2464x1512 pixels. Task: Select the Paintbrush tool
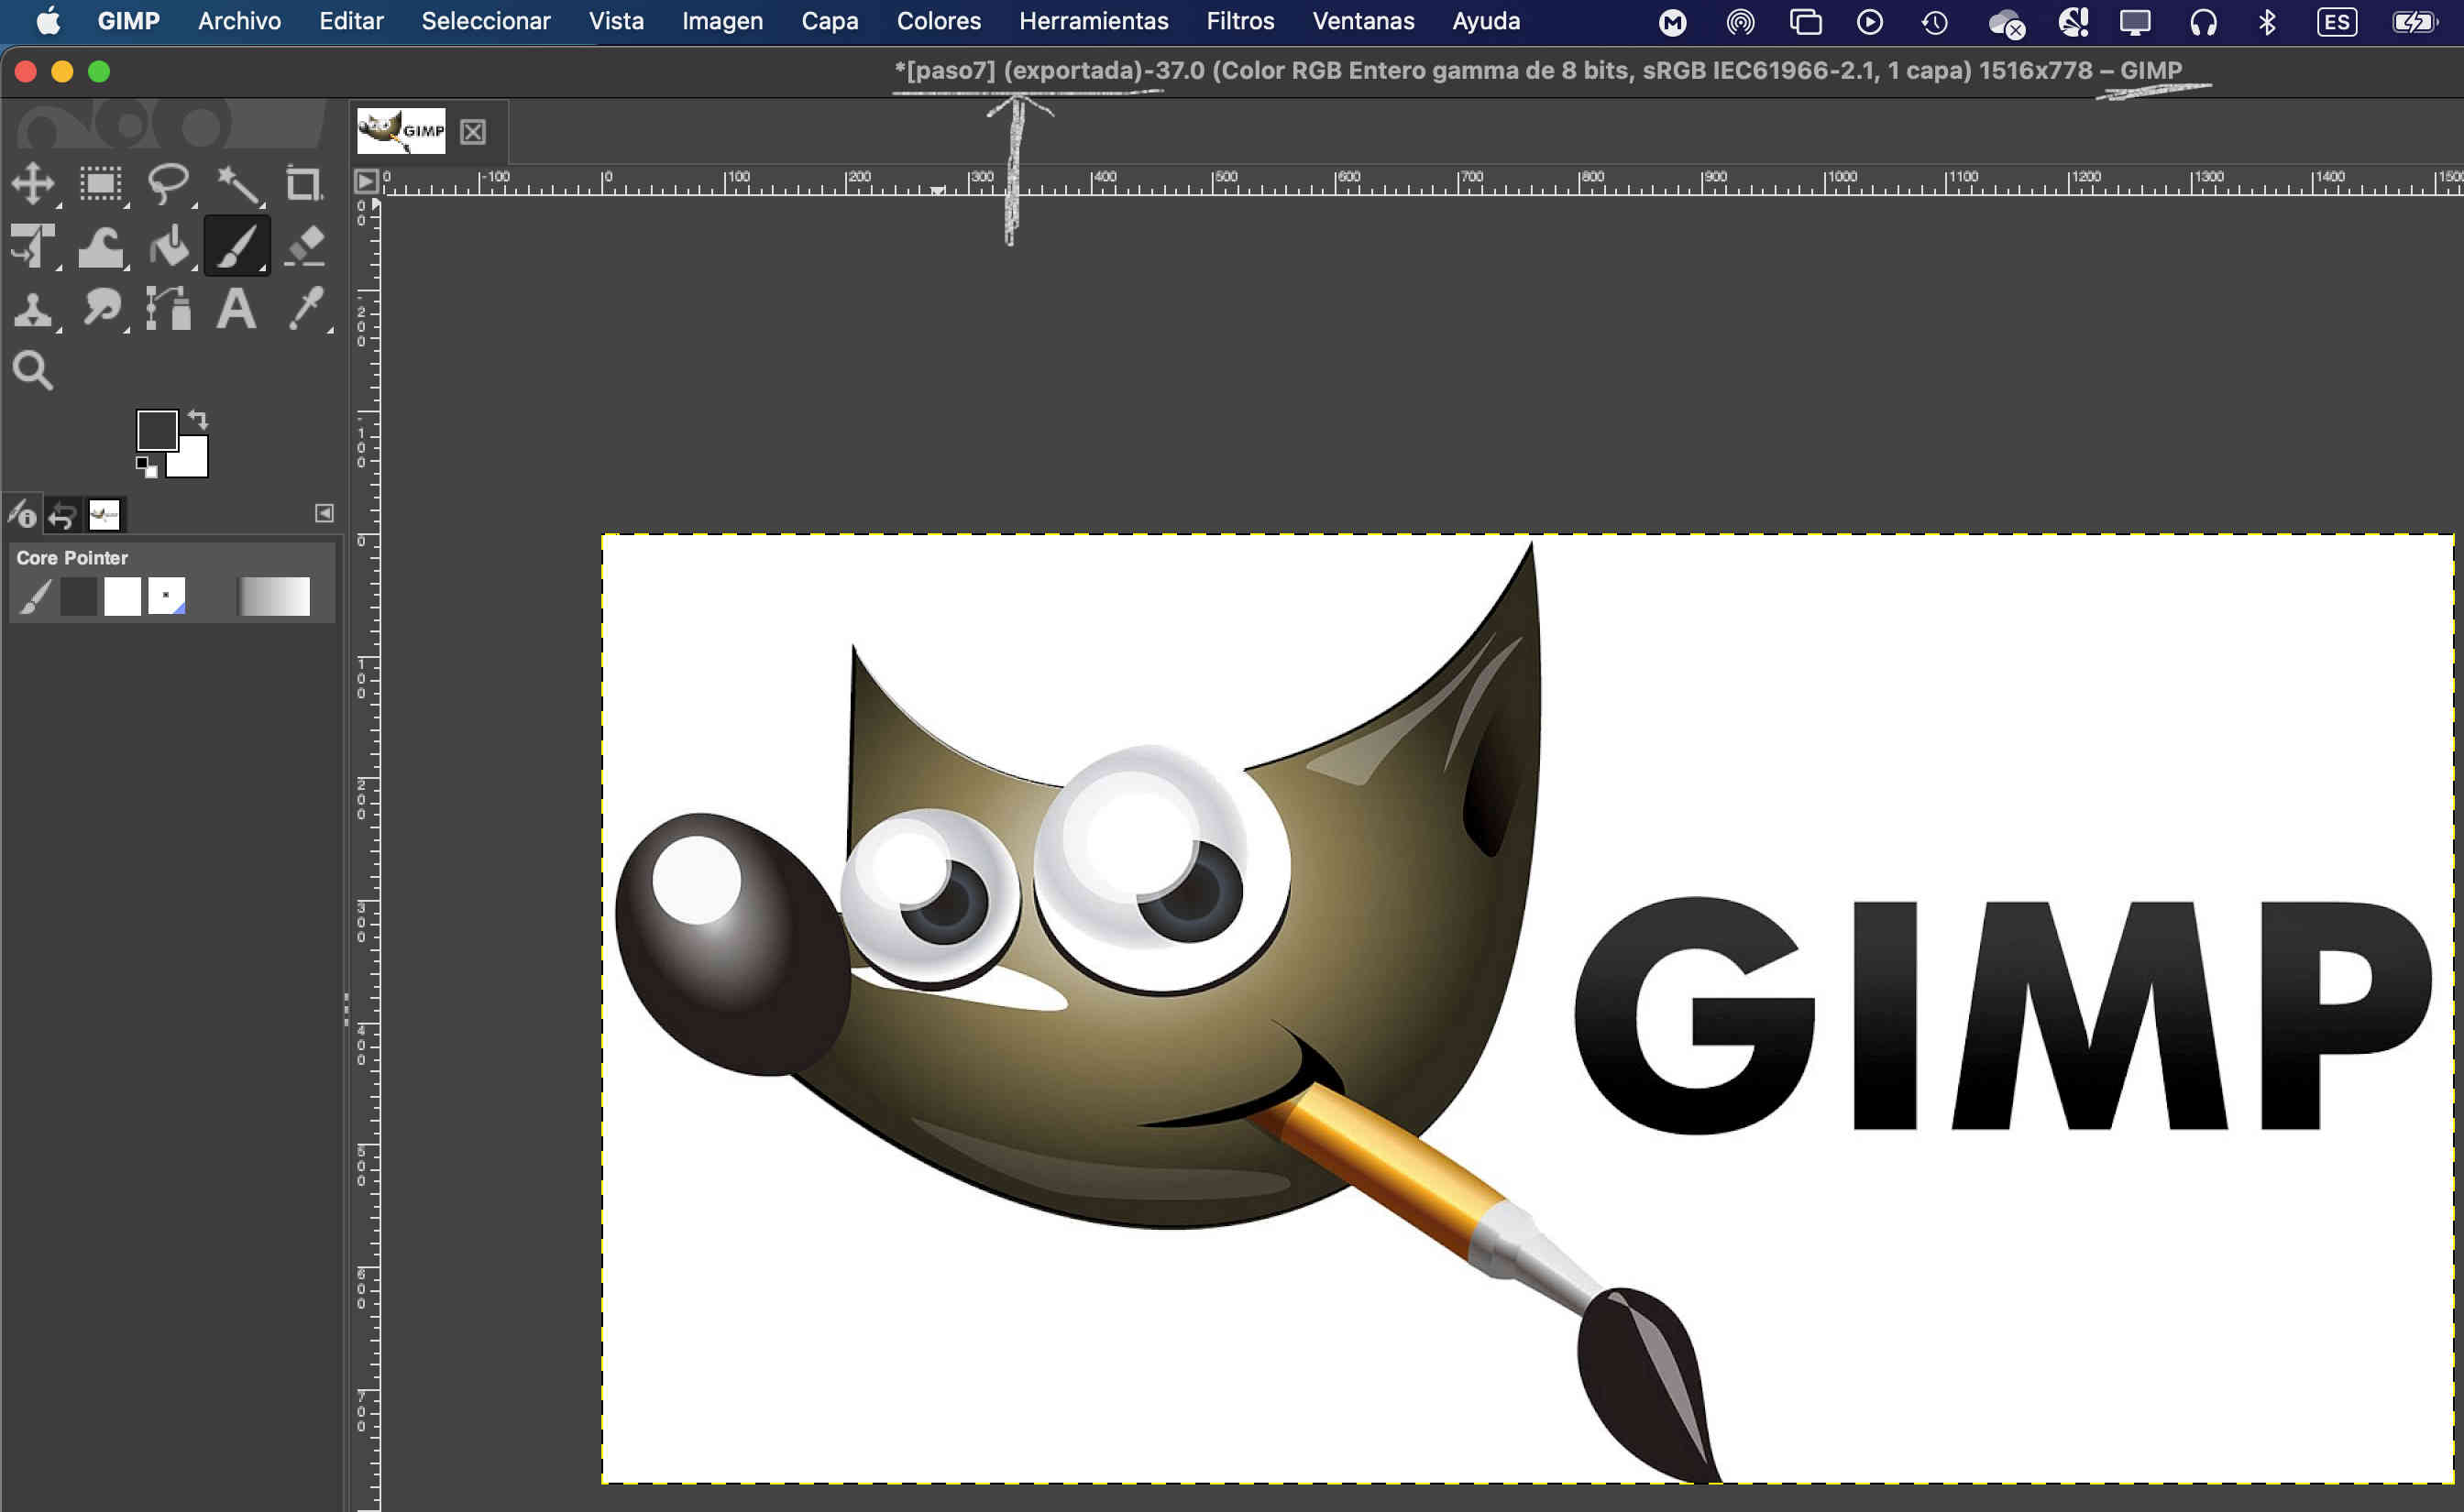click(238, 246)
